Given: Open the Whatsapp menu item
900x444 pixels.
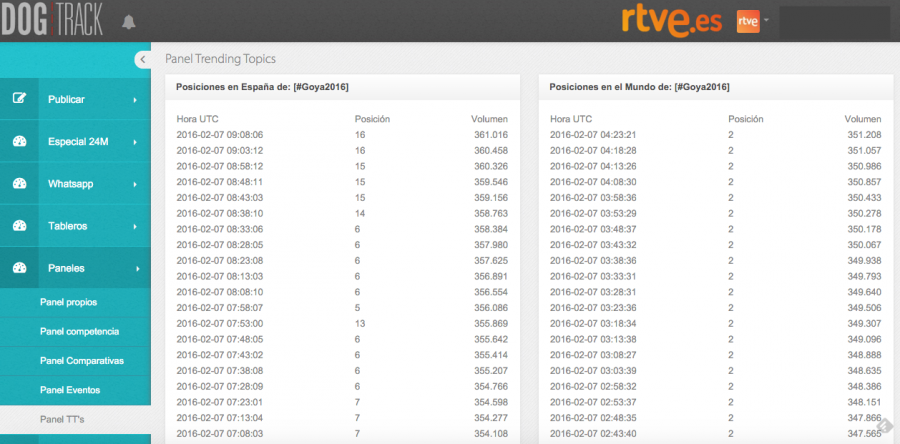Looking at the screenshot, I should pyautogui.click(x=75, y=184).
